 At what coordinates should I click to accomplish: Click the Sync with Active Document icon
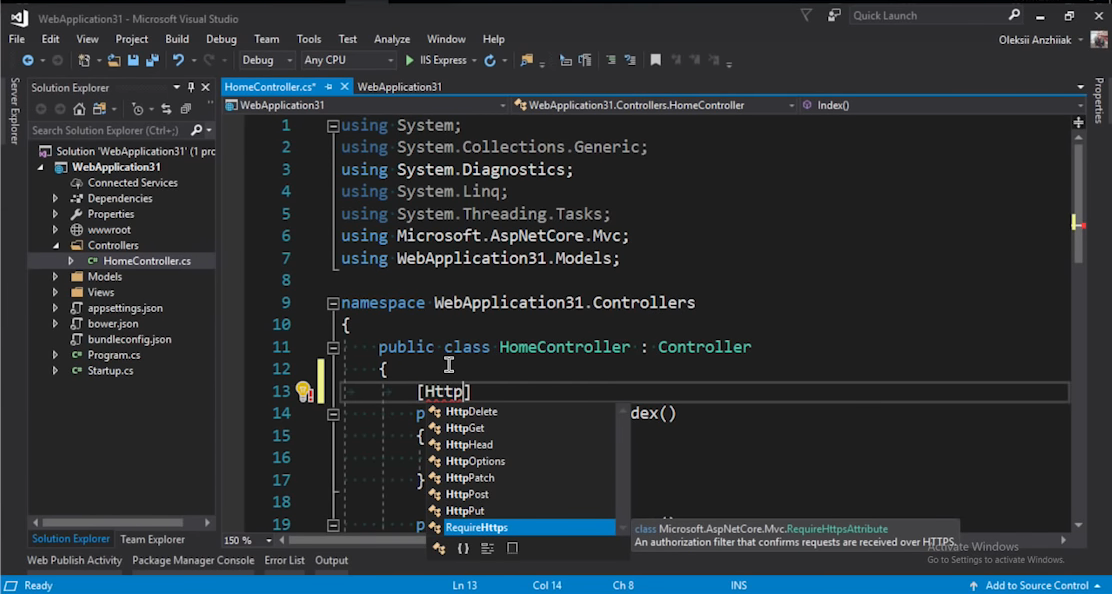(166, 109)
